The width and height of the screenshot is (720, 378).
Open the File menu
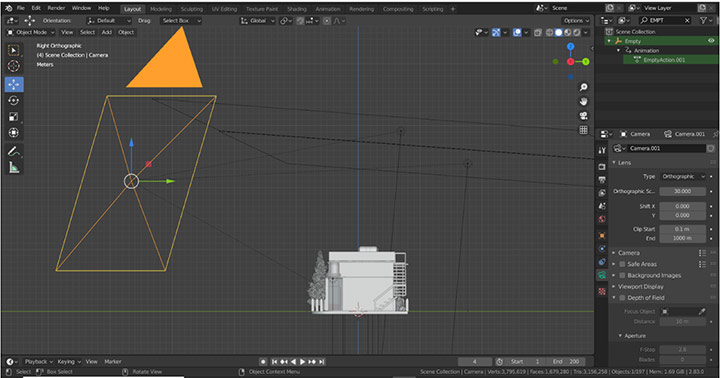point(21,8)
